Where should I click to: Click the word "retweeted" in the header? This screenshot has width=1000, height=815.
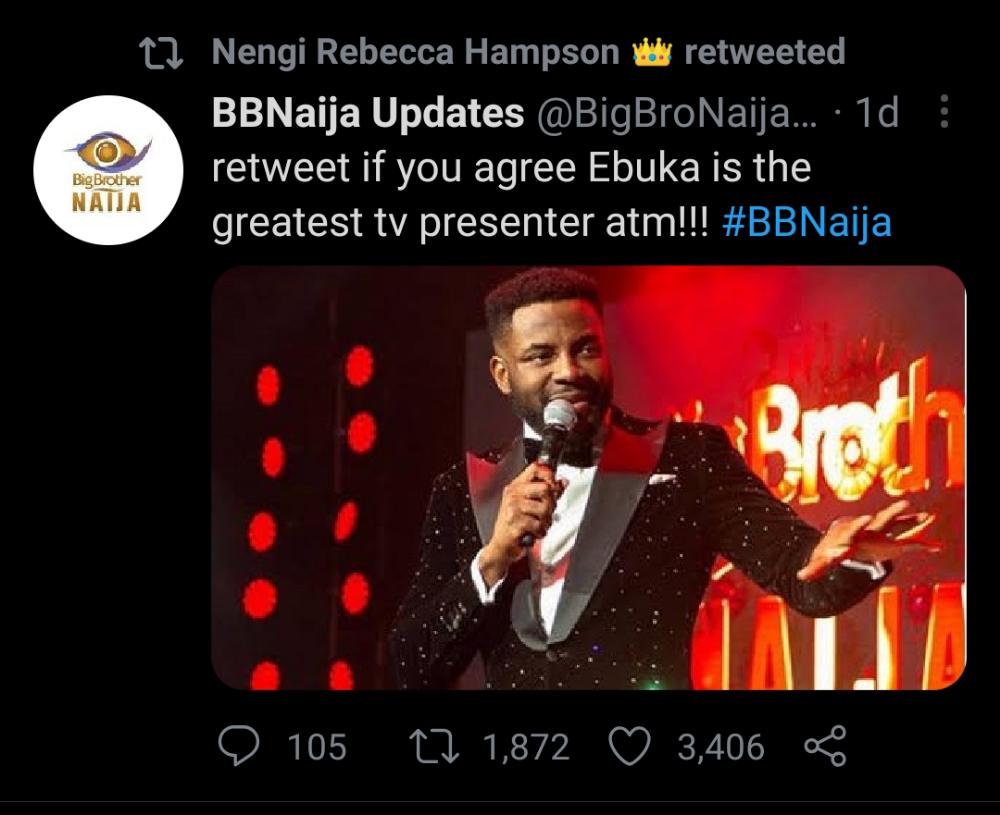[765, 53]
